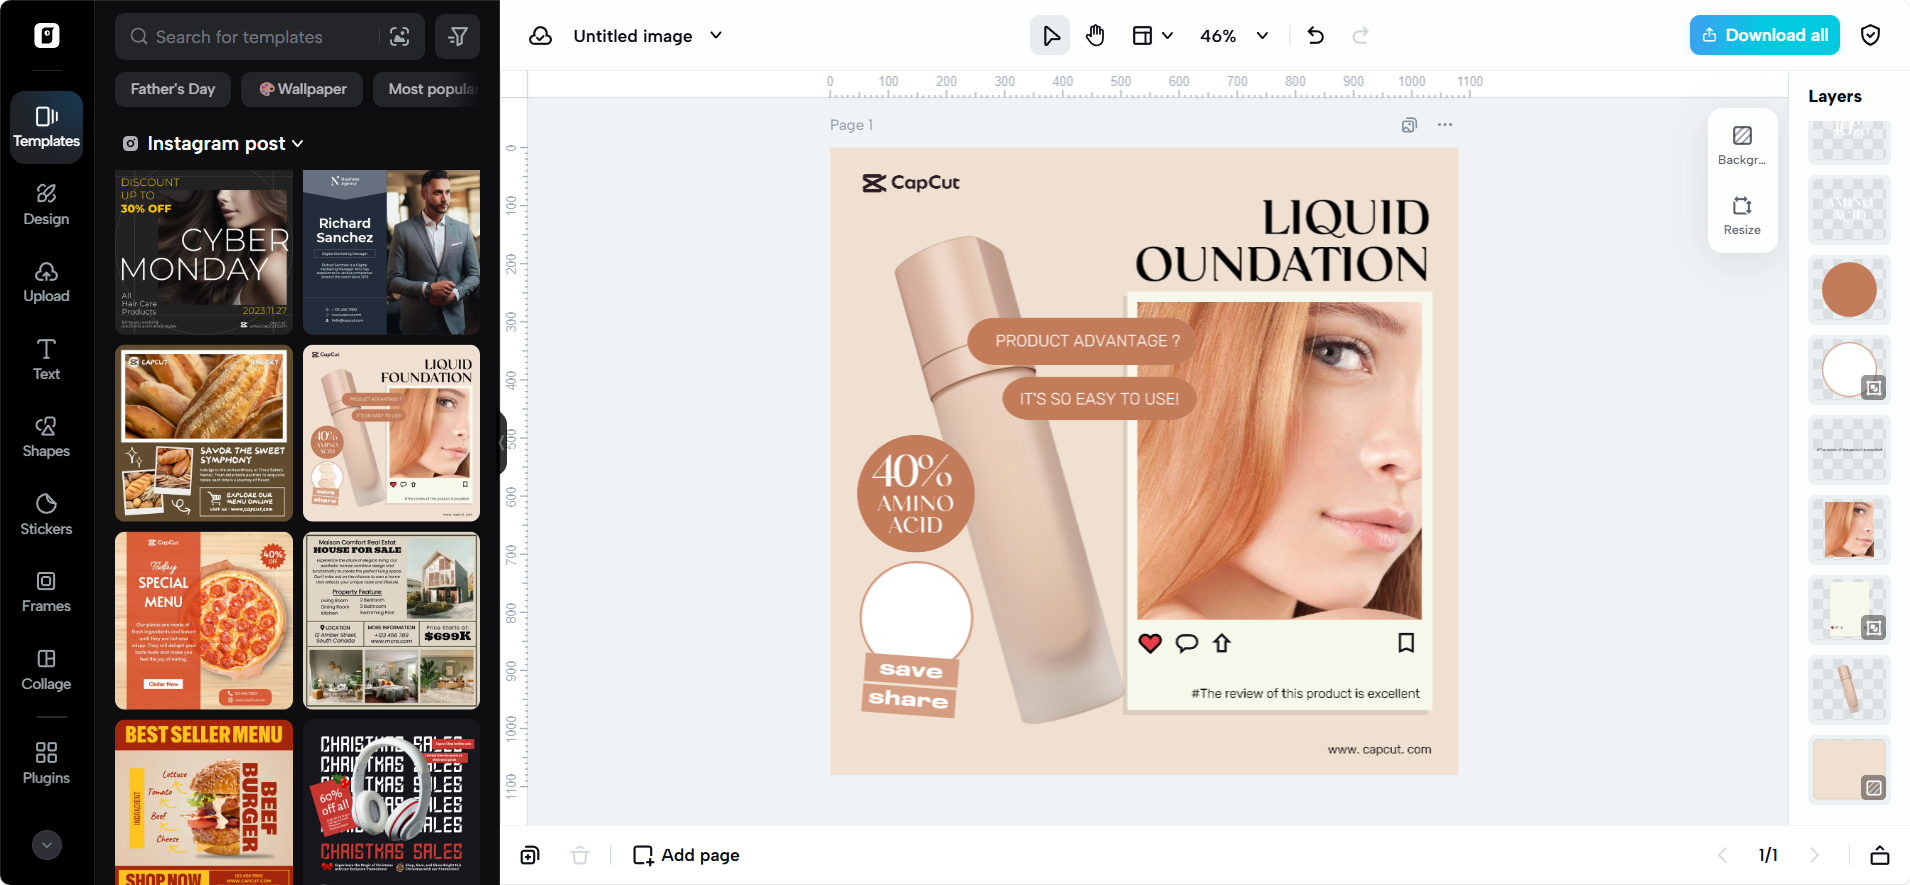This screenshot has height=885, width=1910.
Task: Open the page manager tray icon
Action: tap(1880, 855)
